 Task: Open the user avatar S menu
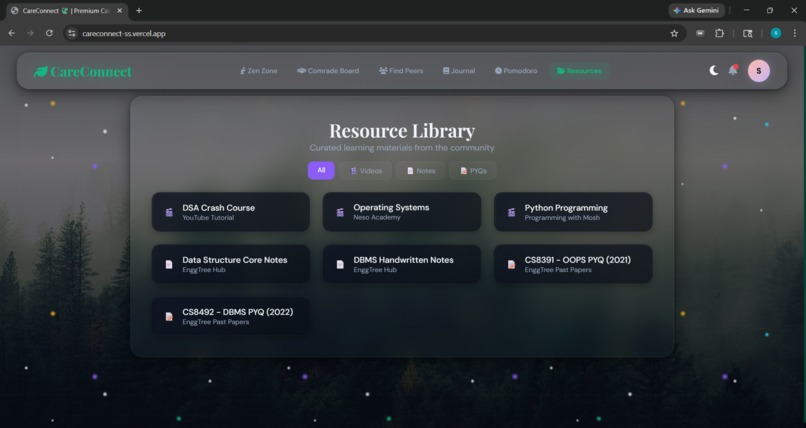coord(759,71)
